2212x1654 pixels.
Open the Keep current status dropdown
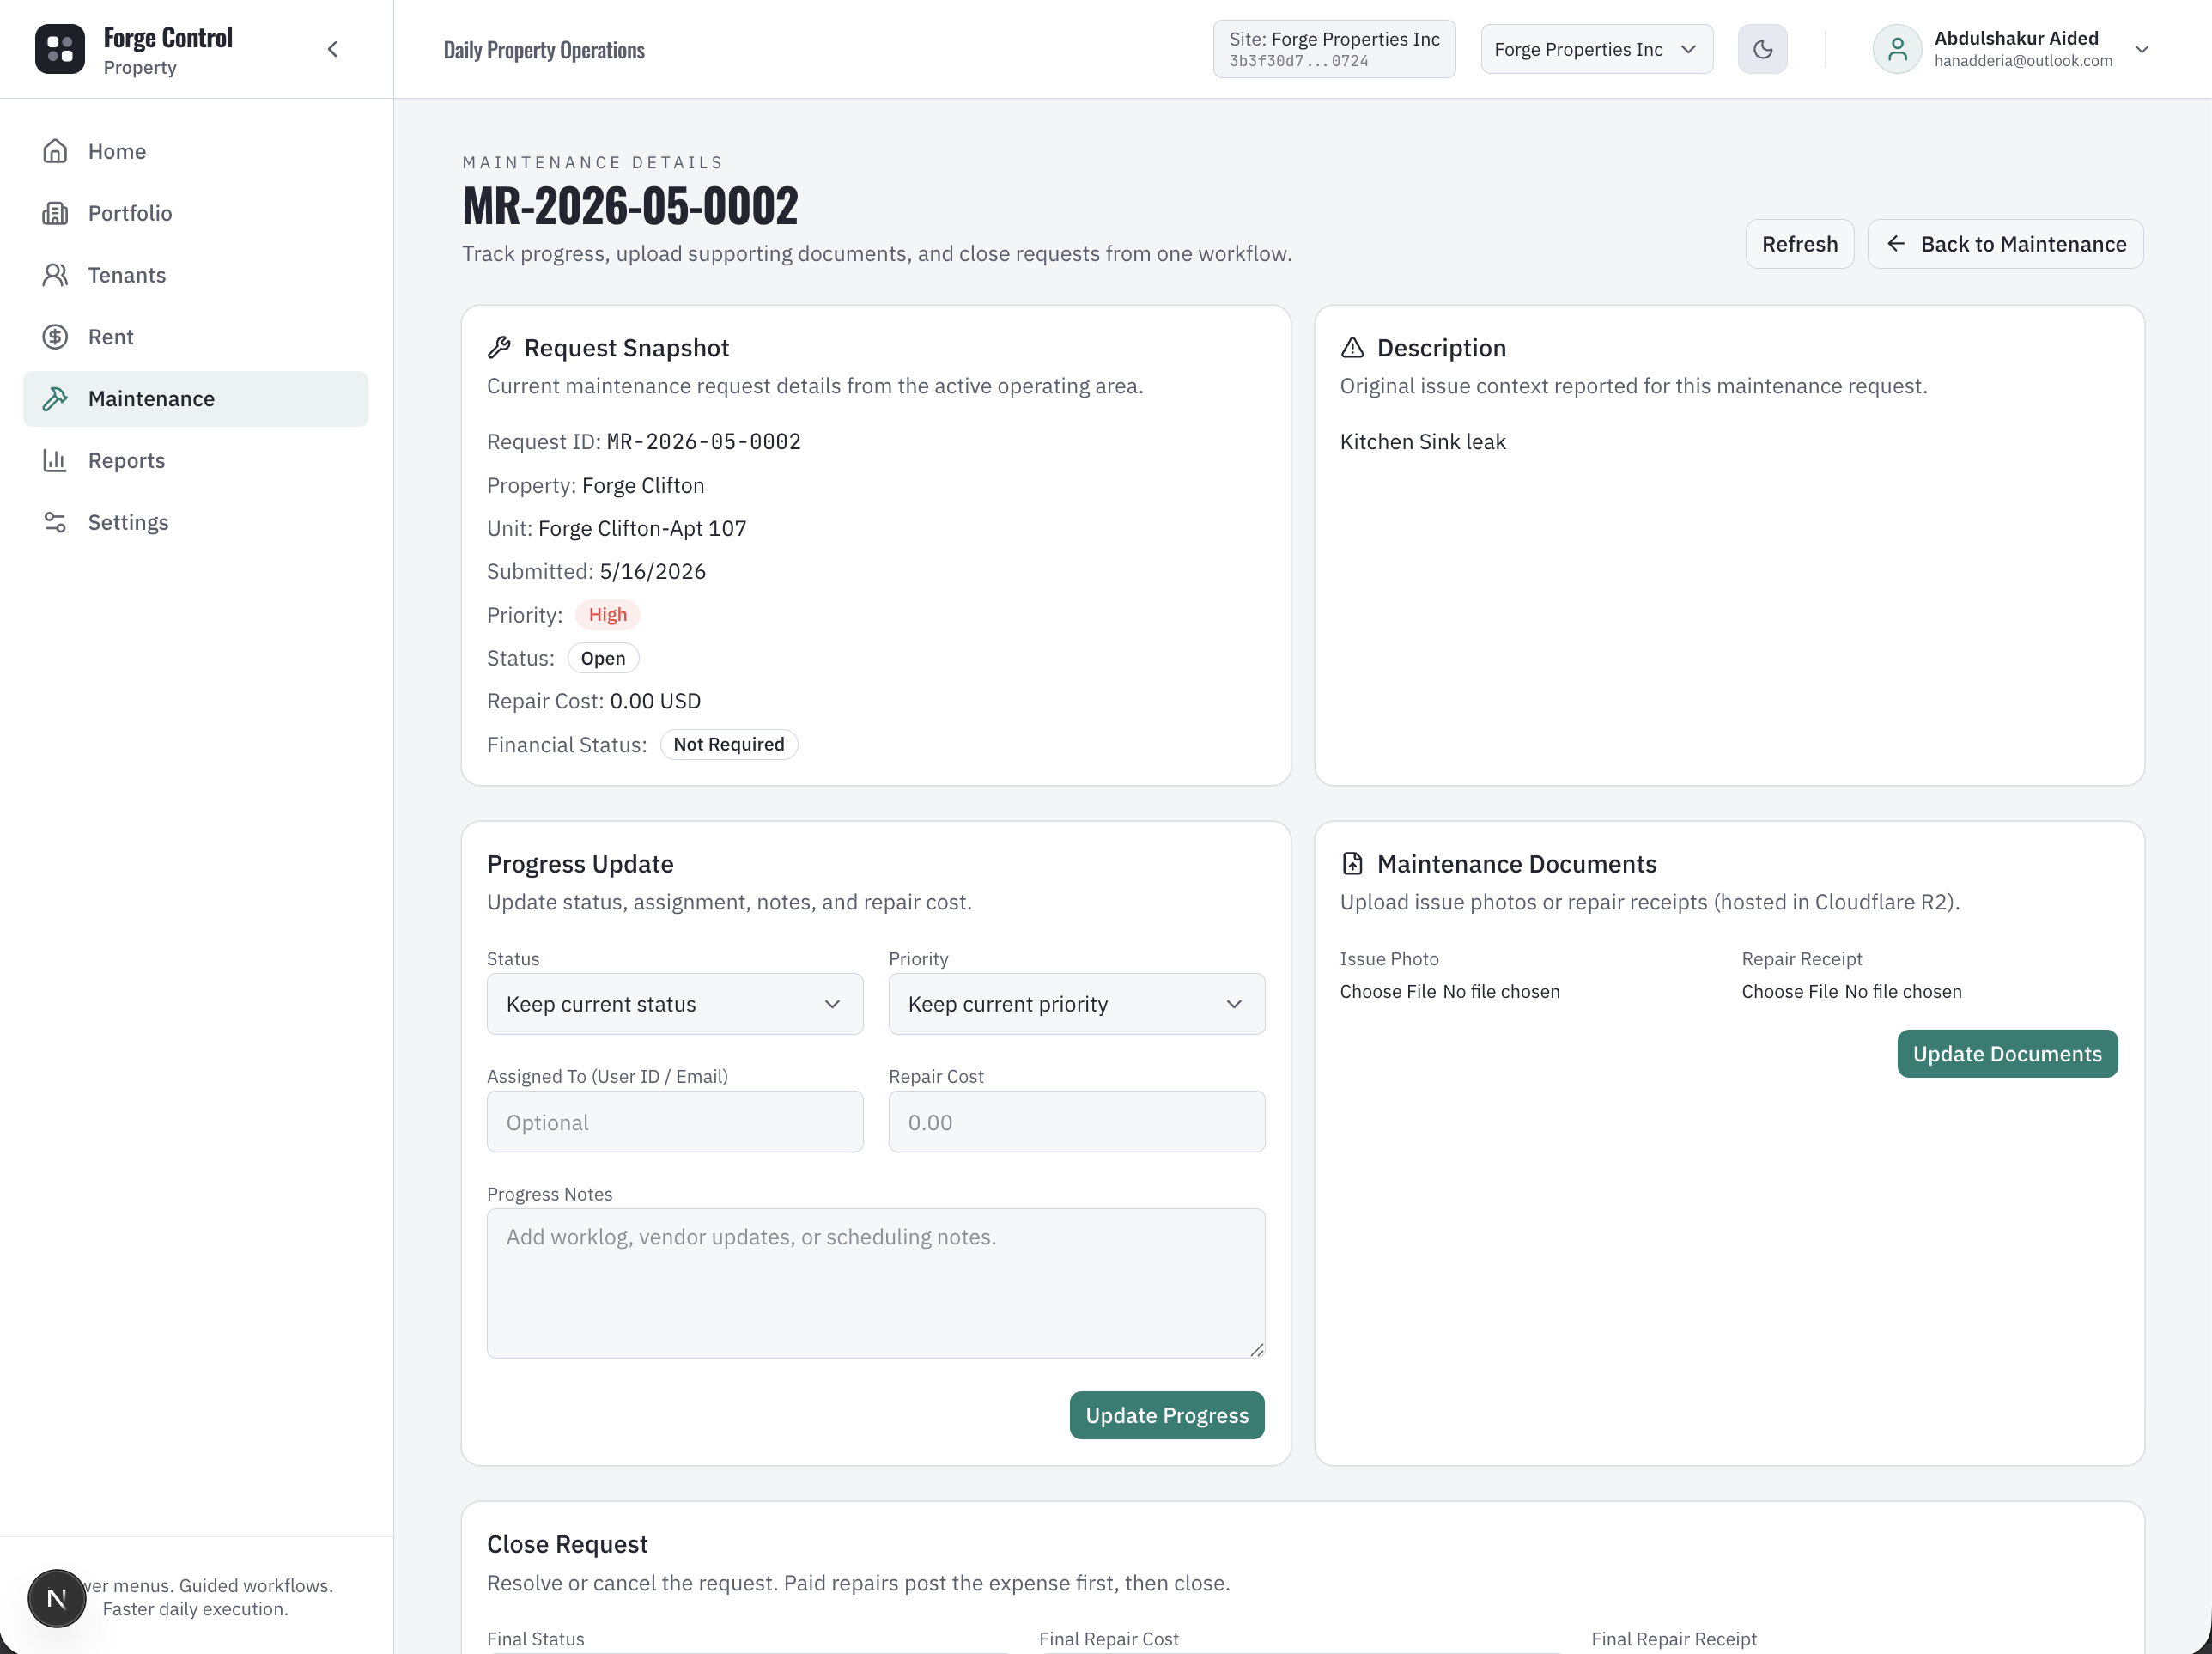coord(675,1004)
